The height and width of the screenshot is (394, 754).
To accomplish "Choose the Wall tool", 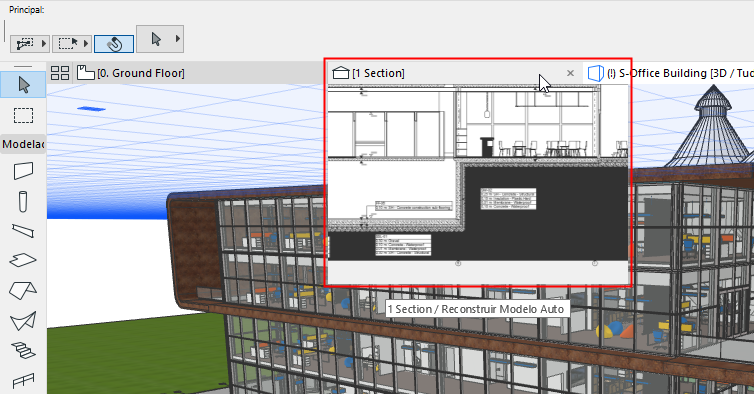I will coord(23,171).
